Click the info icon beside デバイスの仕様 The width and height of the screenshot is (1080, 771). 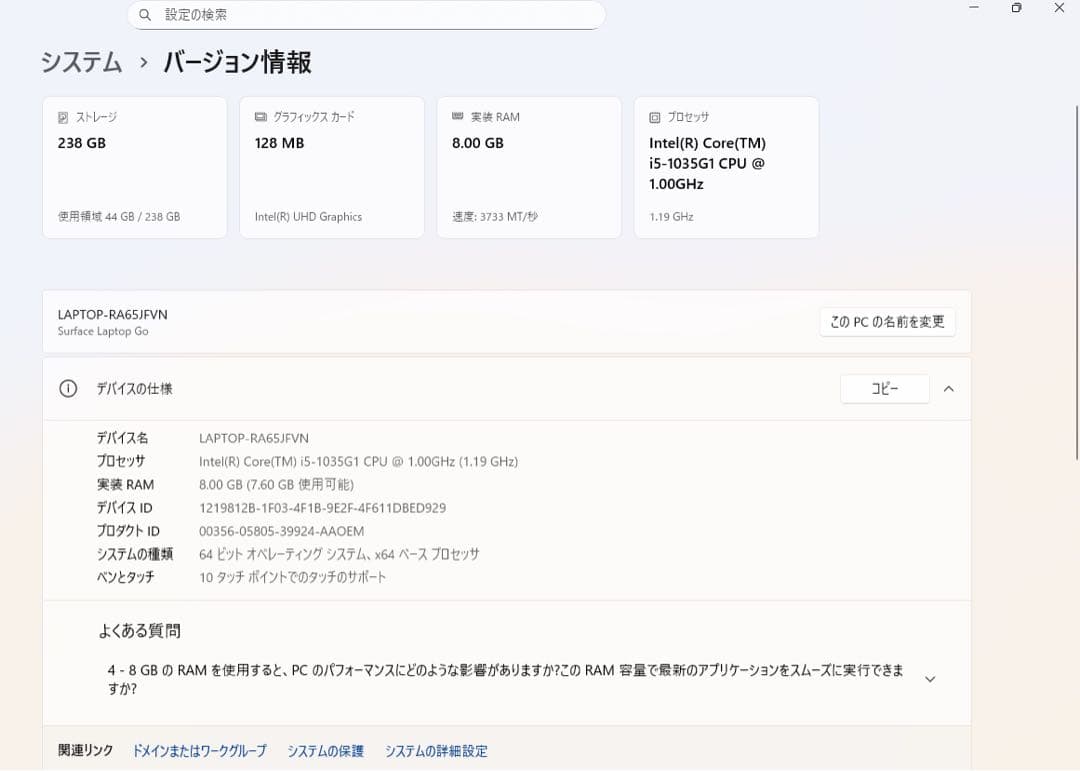(x=67, y=389)
